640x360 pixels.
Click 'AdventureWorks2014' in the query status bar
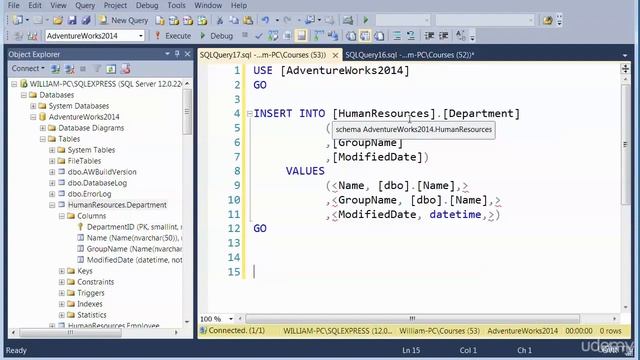522,331
